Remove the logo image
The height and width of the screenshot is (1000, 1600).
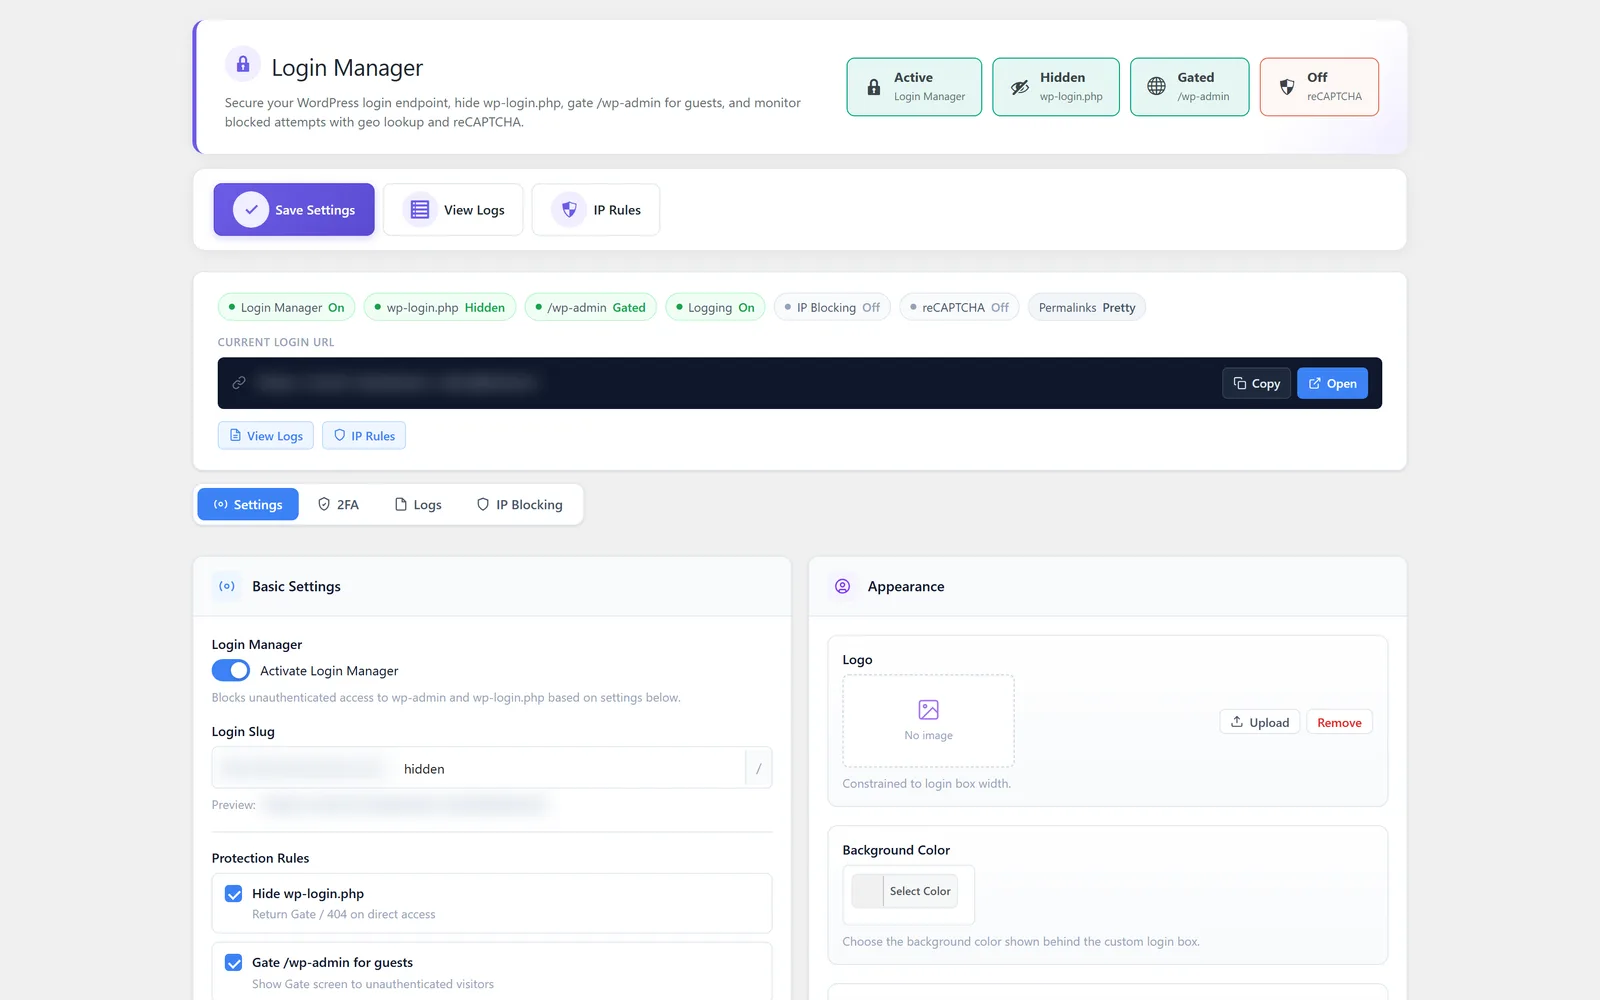pos(1339,722)
